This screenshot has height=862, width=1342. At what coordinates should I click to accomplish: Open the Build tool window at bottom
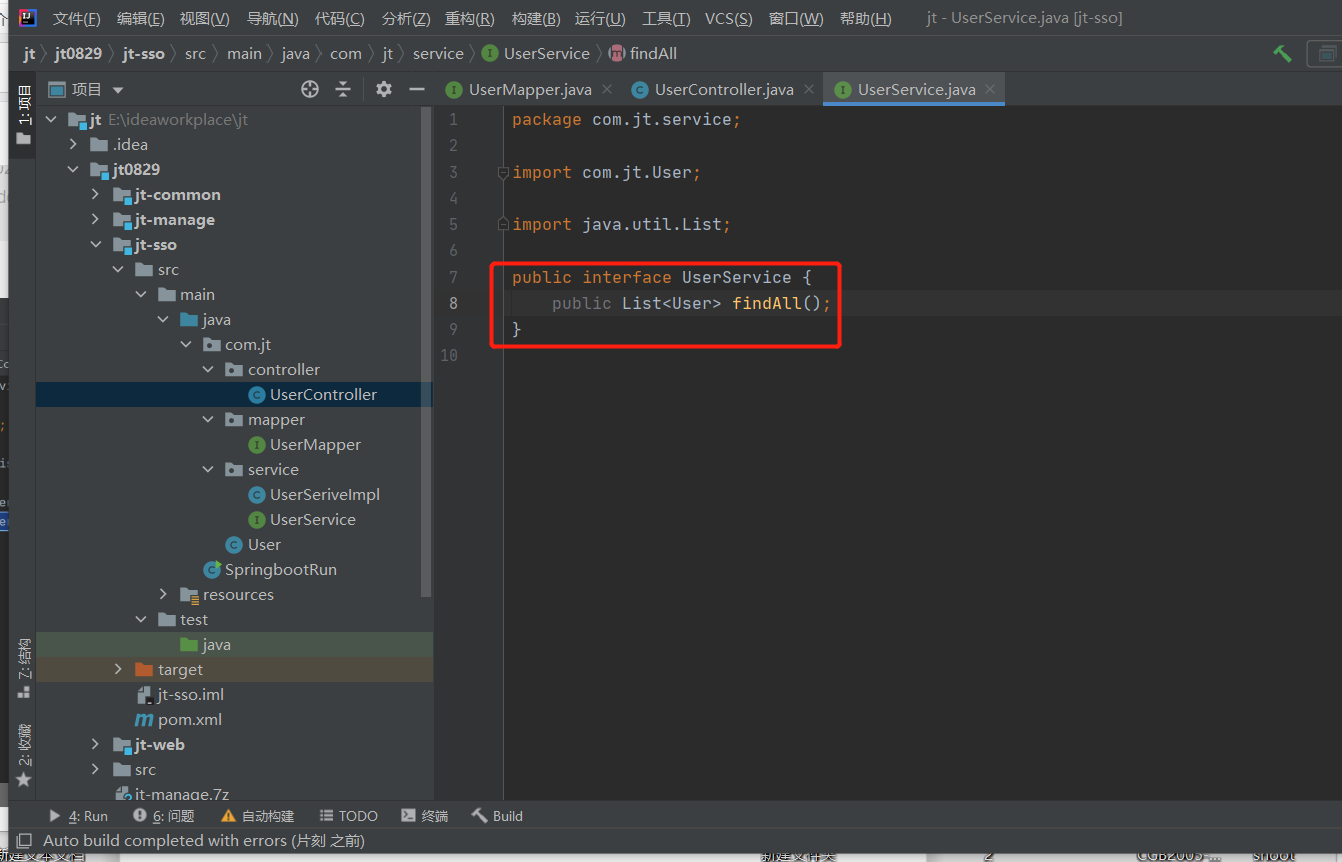[x=497, y=816]
